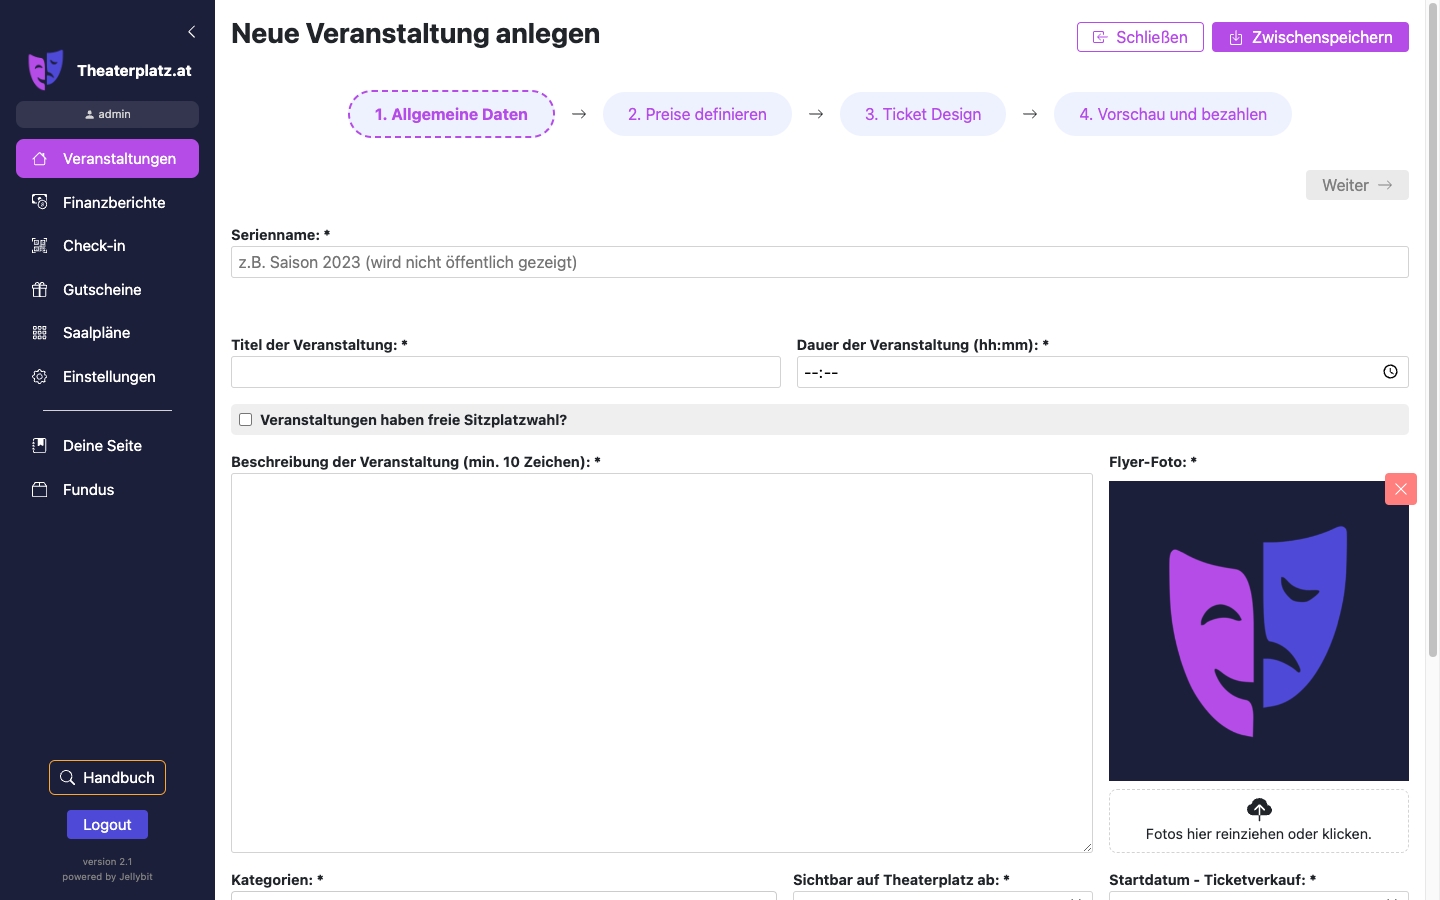Viewport: 1440px width, 900px height.
Task: Collapse the sidebar with the chevron arrow
Action: 191,32
